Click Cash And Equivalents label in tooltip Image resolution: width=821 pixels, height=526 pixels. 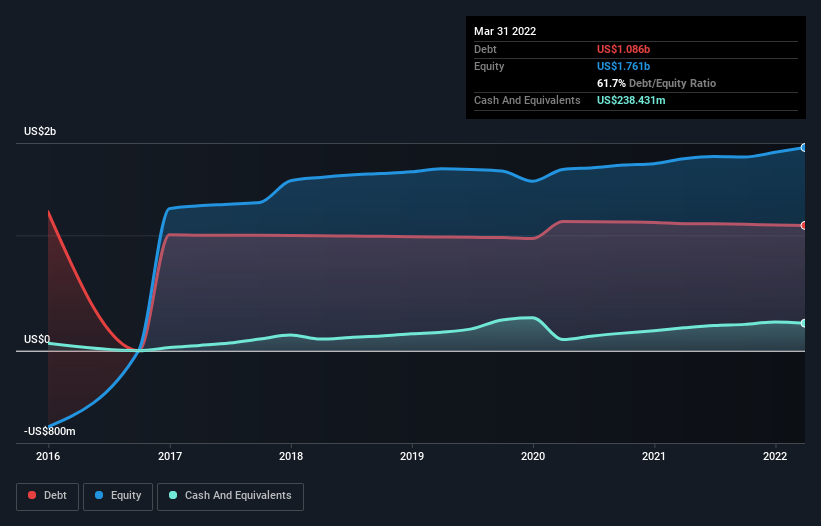click(x=527, y=100)
